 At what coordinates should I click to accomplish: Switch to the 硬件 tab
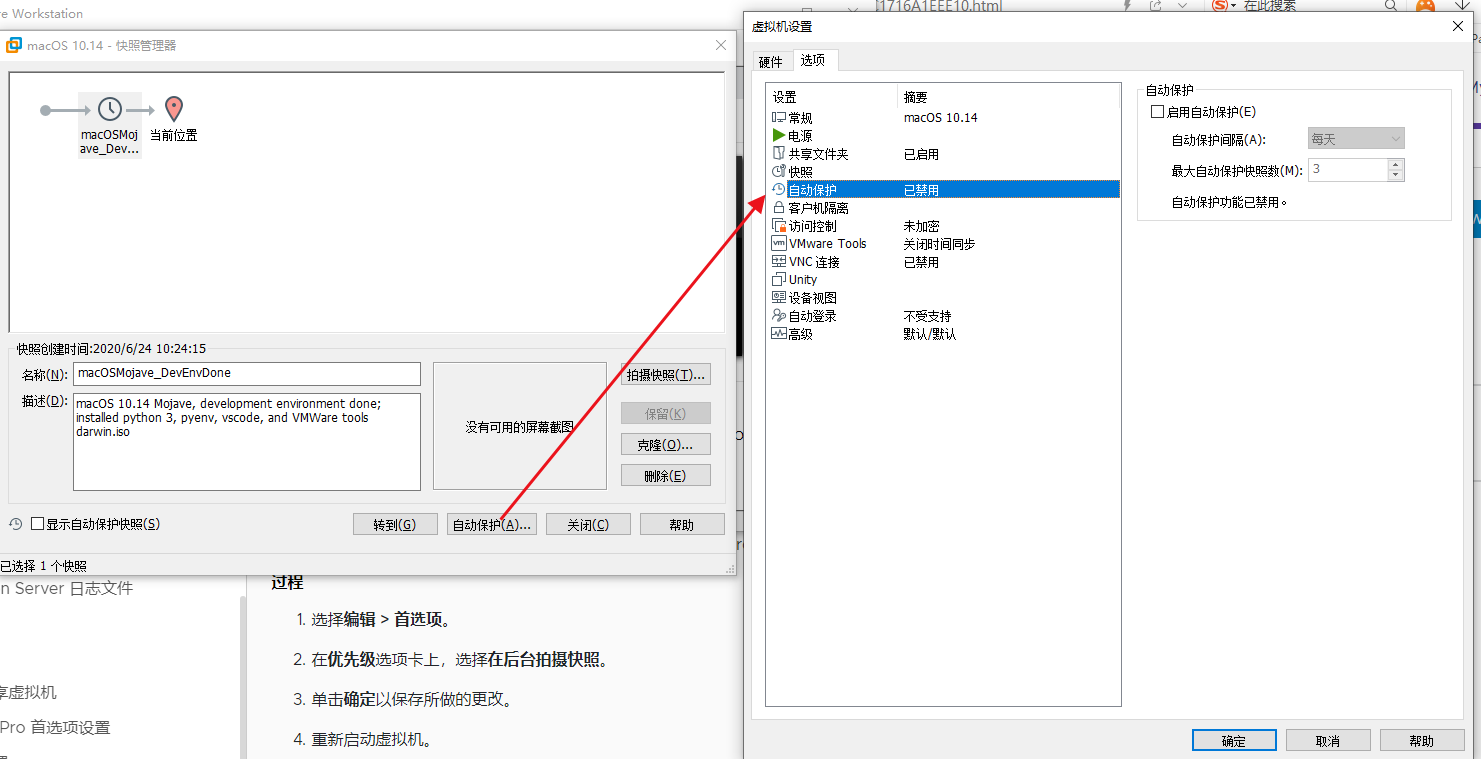(x=770, y=62)
